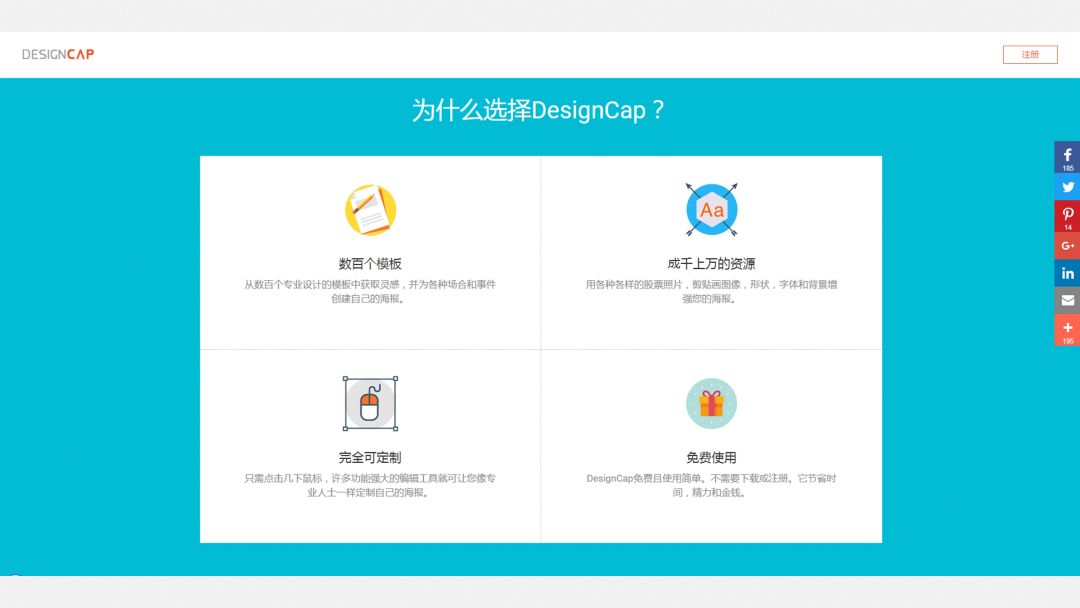
Task: Click the Aa resources hexagon icon
Action: tap(712, 209)
